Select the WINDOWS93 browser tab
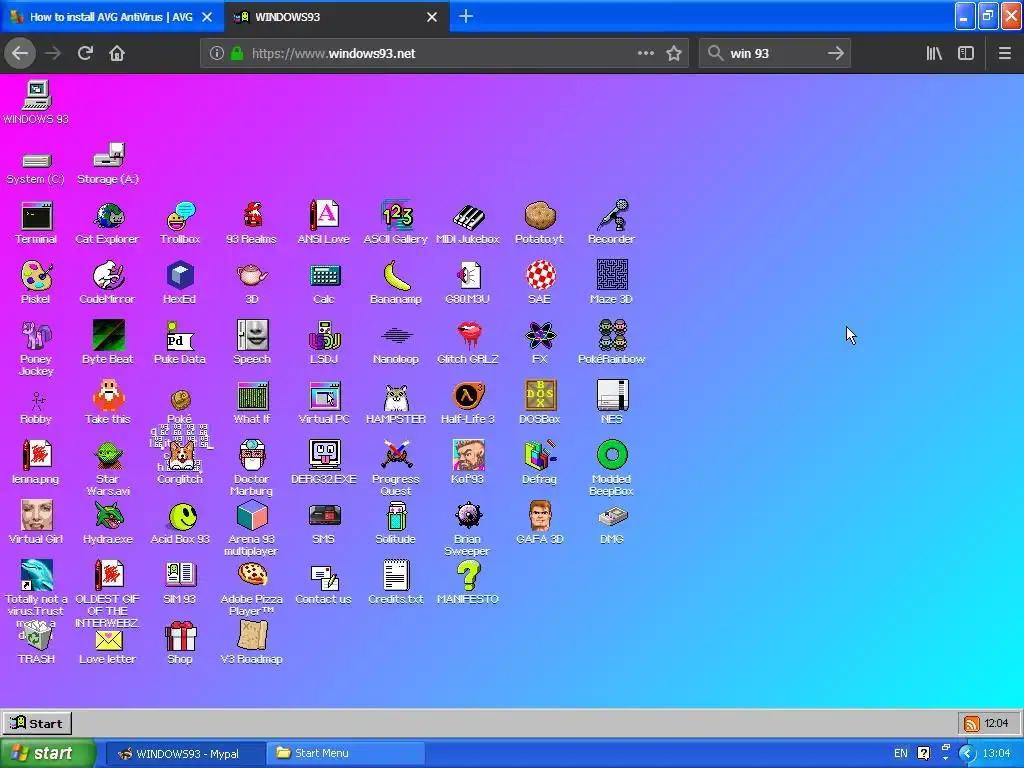This screenshot has height=768, width=1024. (337, 17)
